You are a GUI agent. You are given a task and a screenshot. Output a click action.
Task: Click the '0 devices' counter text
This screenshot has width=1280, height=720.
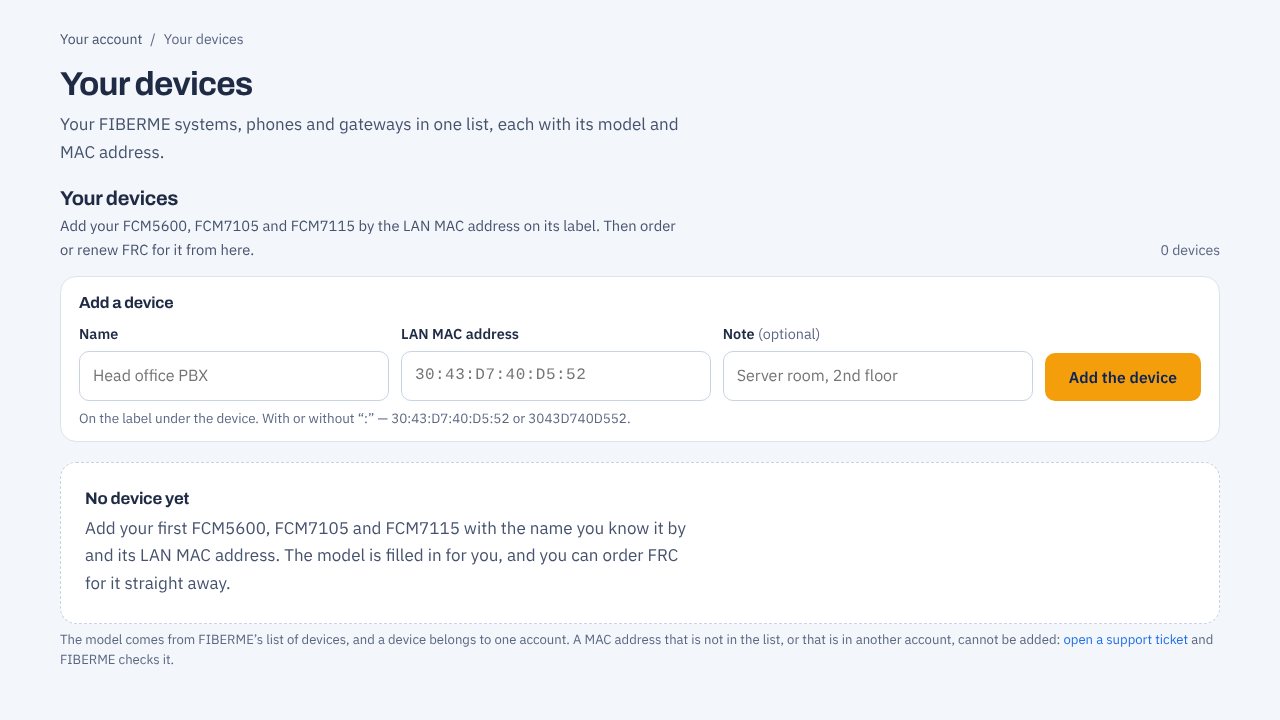pyautogui.click(x=1190, y=250)
